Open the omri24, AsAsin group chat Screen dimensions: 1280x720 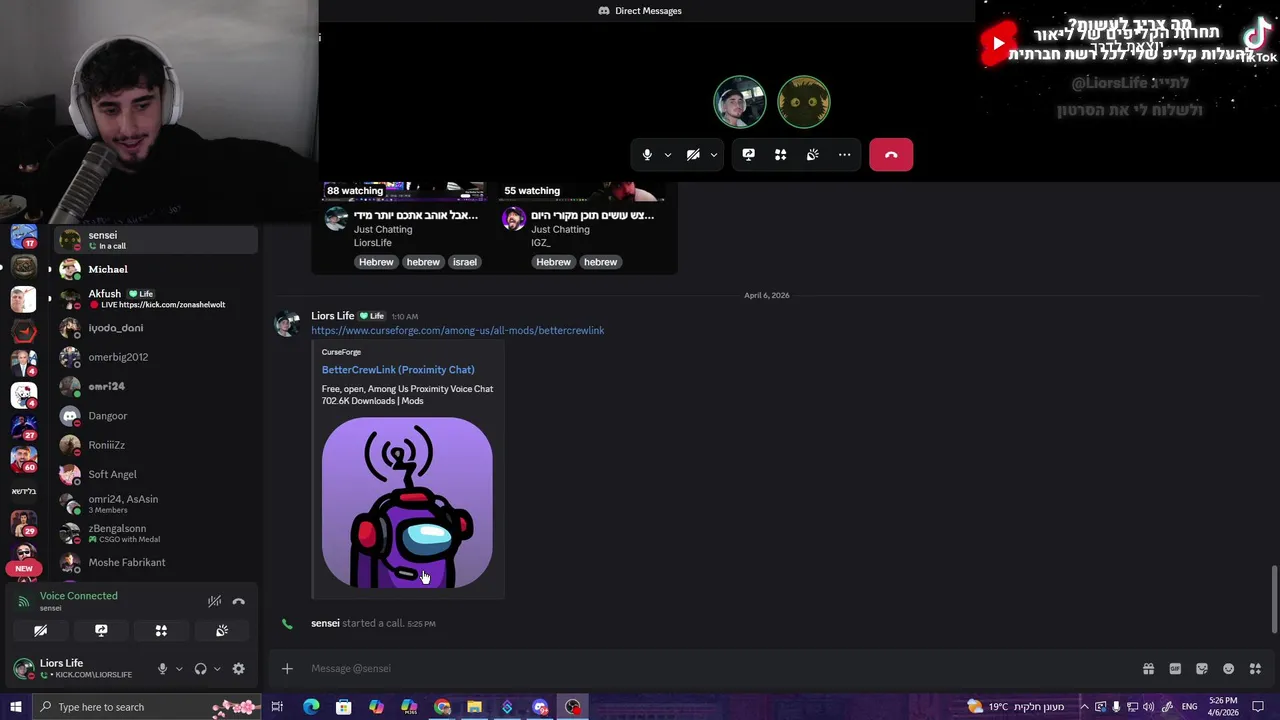(155, 503)
